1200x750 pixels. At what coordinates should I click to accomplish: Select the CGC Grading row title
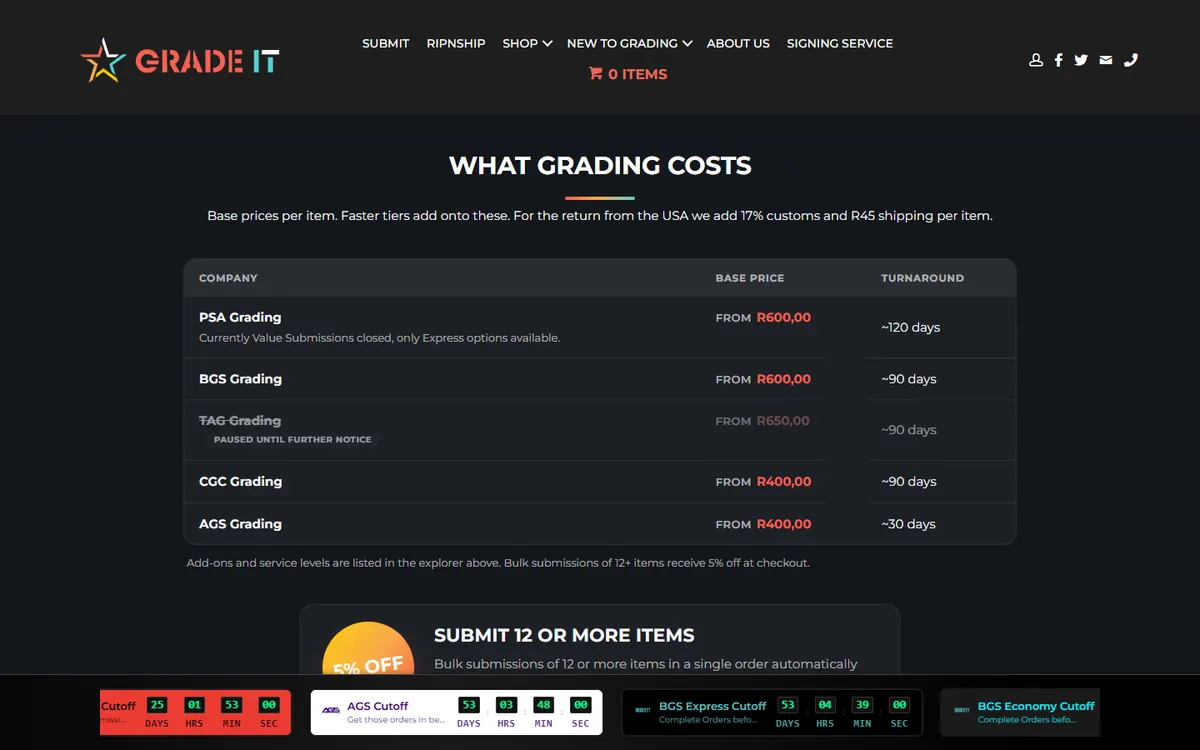(x=240, y=482)
